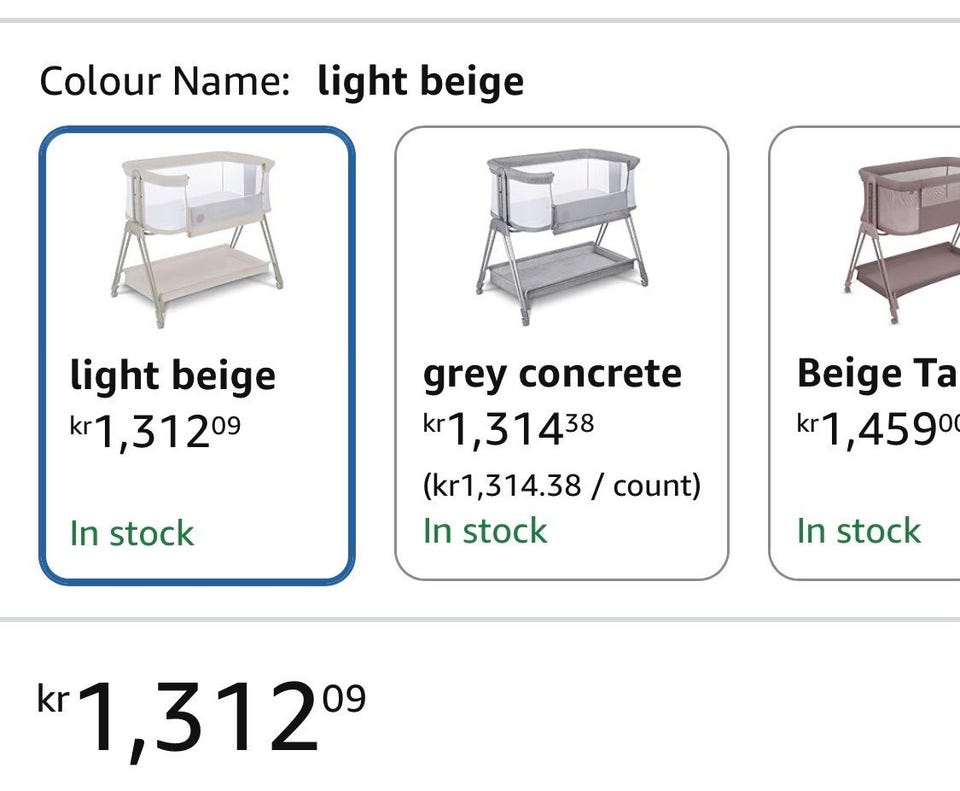Image resolution: width=960 pixels, height=791 pixels.
Task: Select the light beige colour name label
Action: [172, 376]
